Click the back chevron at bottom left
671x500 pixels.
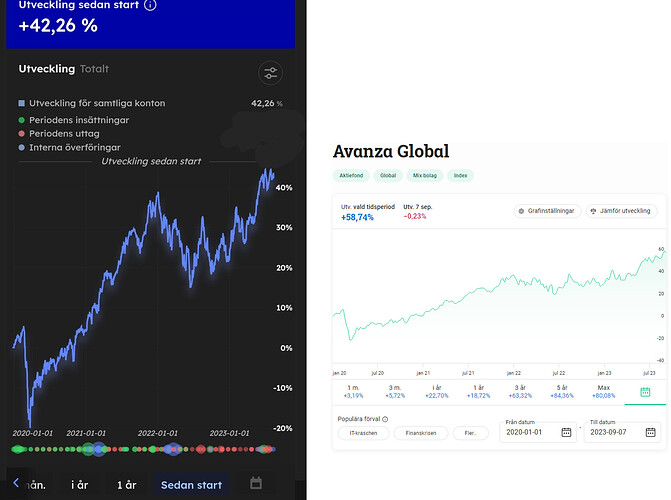(x=16, y=484)
